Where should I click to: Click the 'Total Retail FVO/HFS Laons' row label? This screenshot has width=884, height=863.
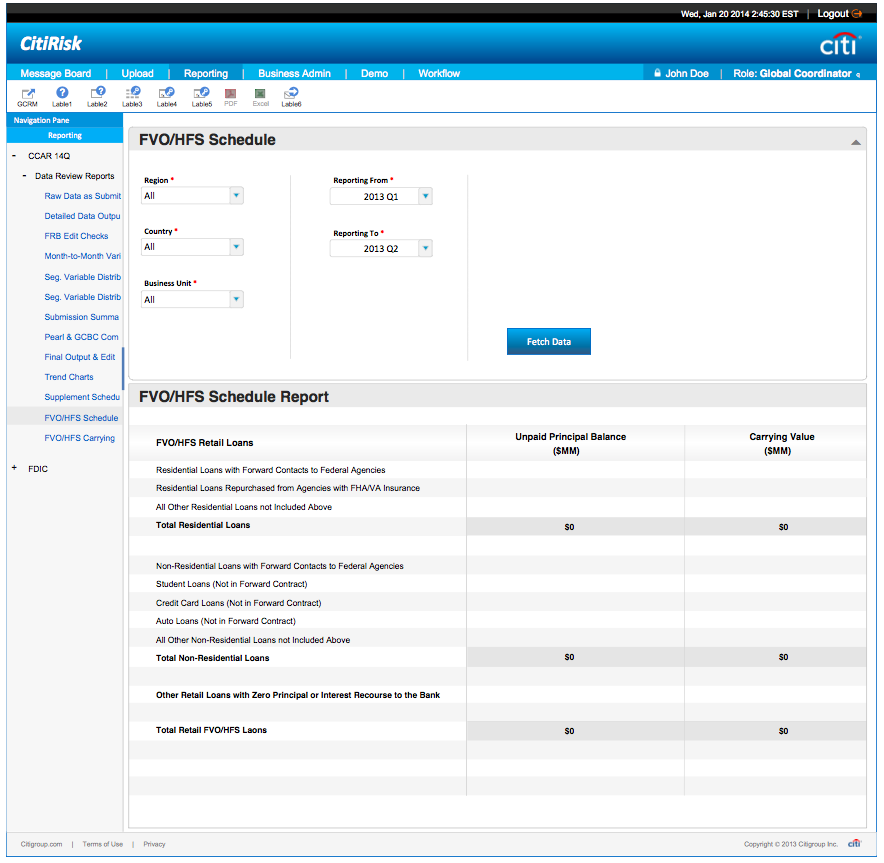[211, 730]
